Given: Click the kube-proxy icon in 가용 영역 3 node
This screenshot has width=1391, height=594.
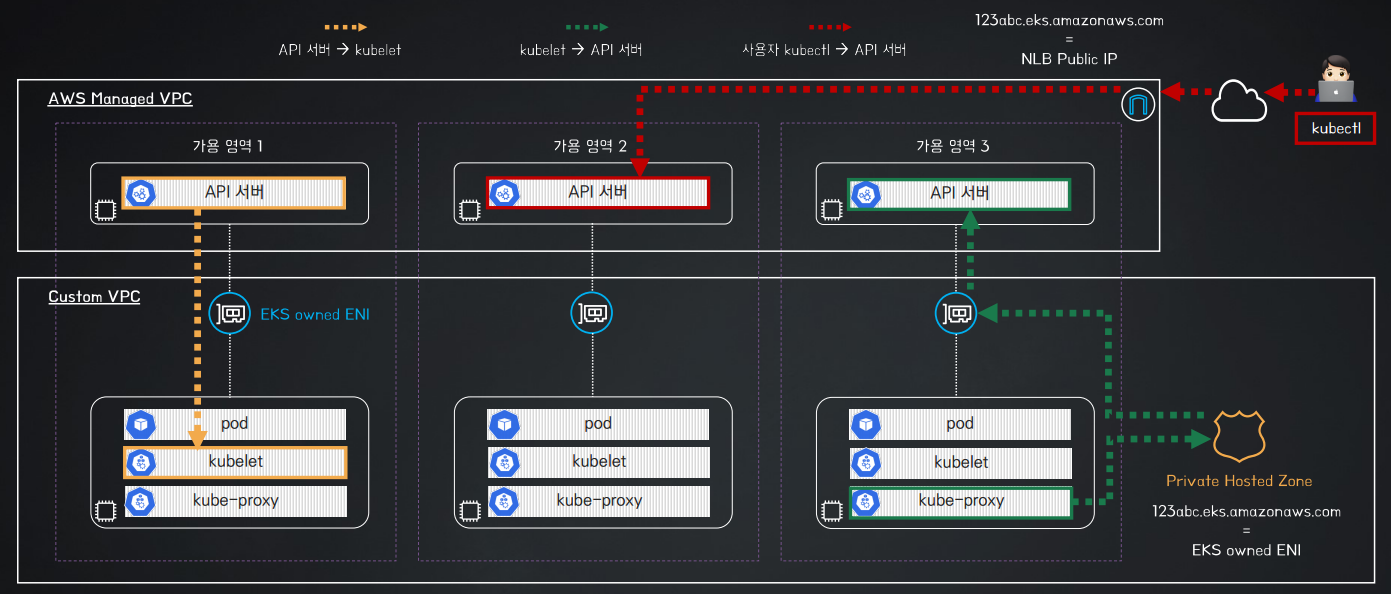Looking at the screenshot, I should pyautogui.click(x=865, y=501).
